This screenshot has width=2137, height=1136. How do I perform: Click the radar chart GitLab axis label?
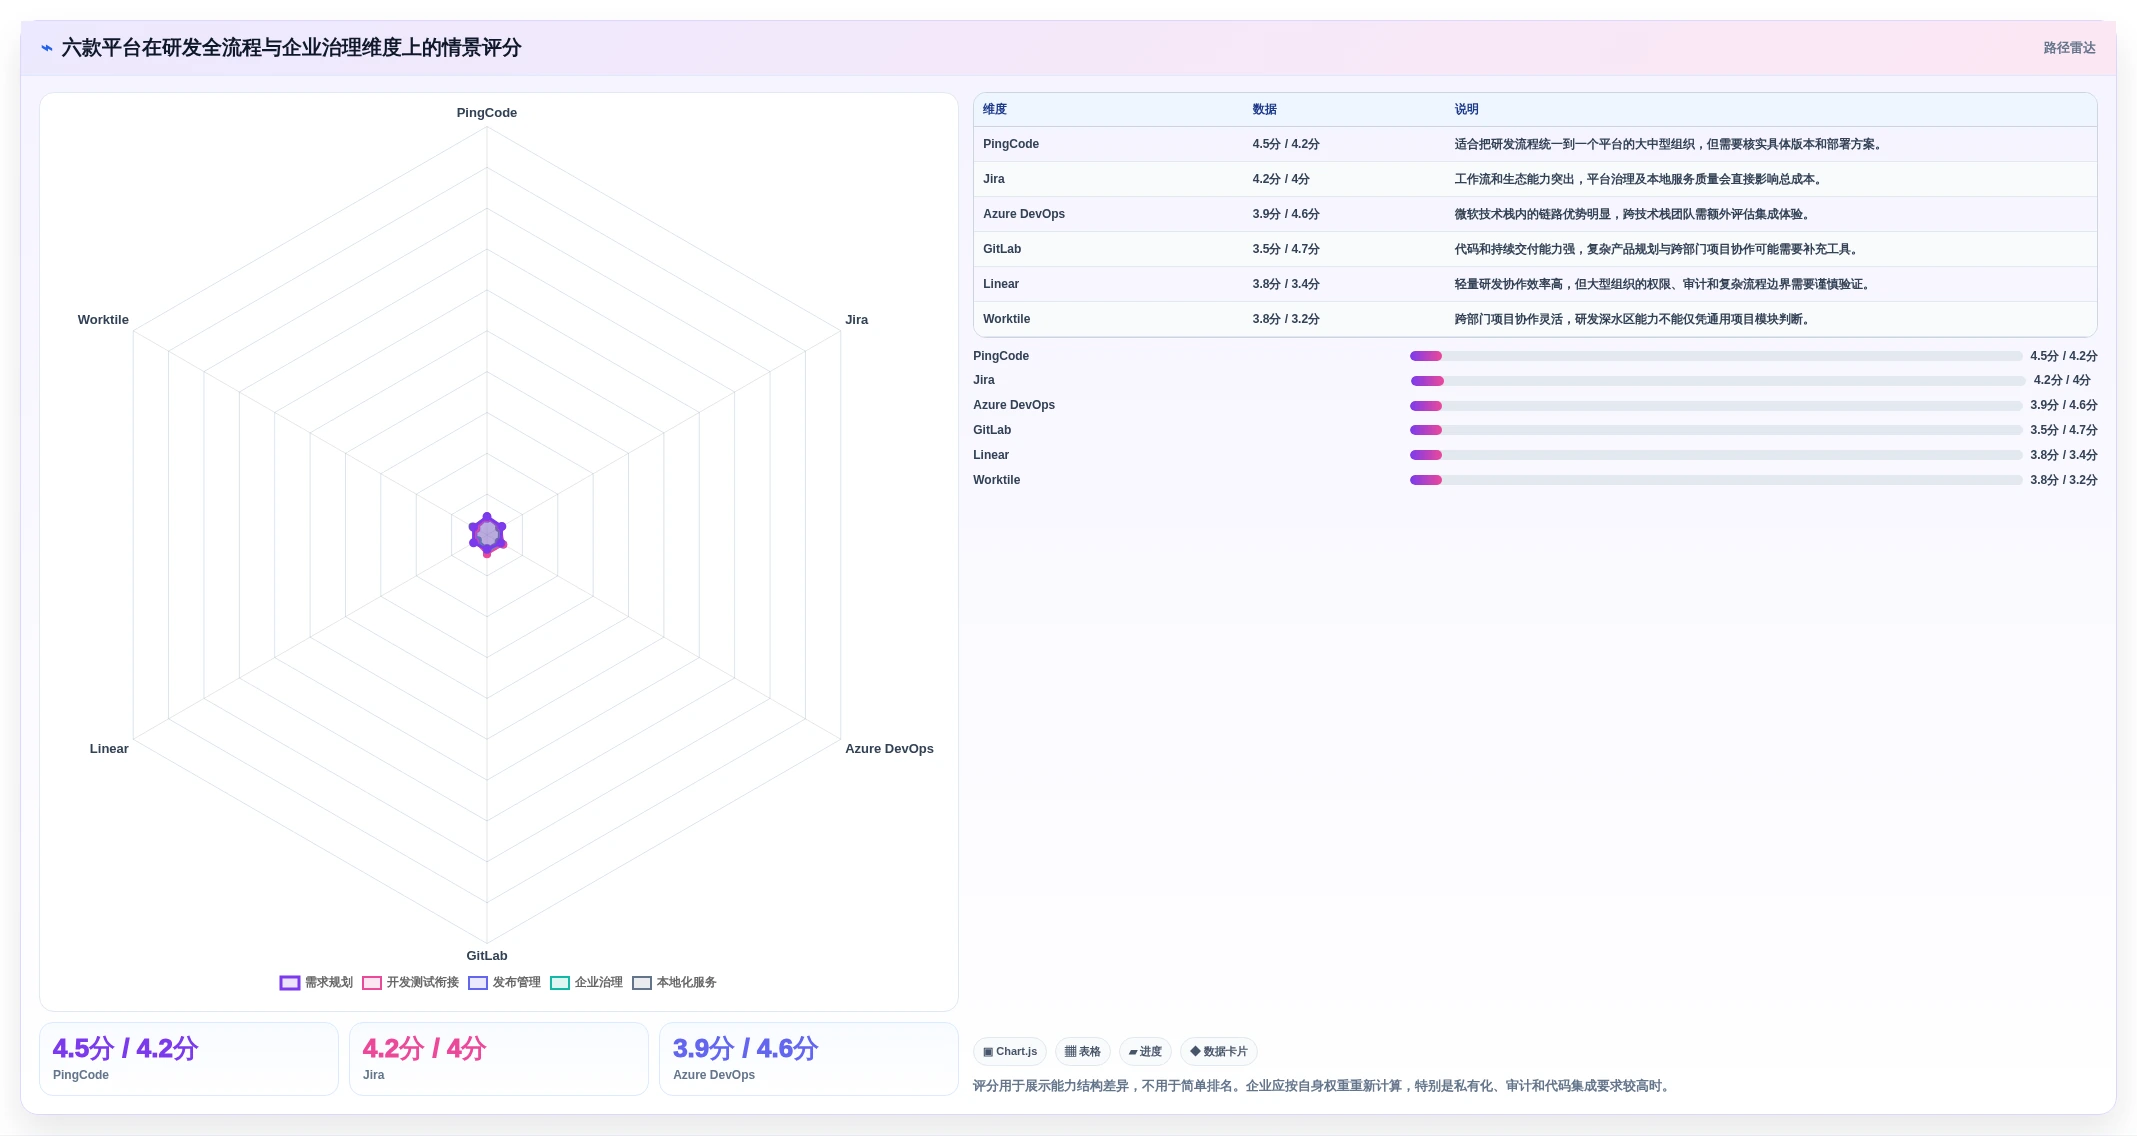click(487, 956)
